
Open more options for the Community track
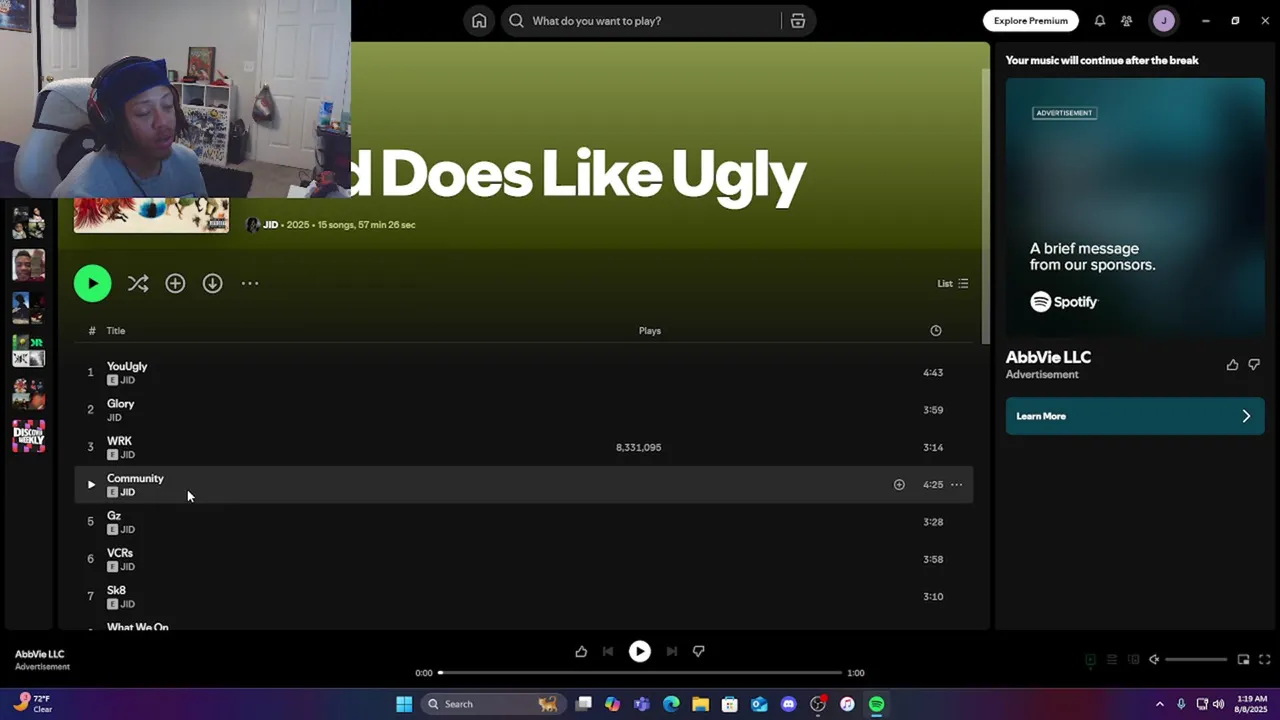956,485
